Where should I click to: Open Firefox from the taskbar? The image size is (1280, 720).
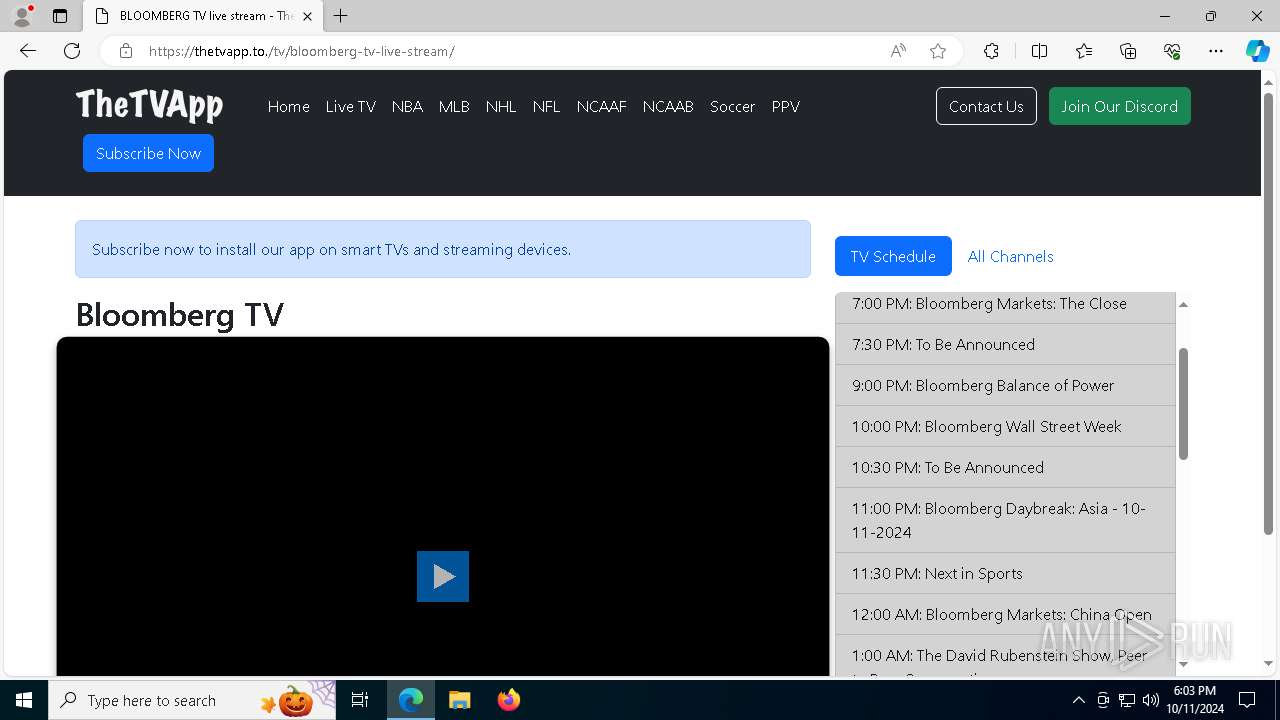508,700
